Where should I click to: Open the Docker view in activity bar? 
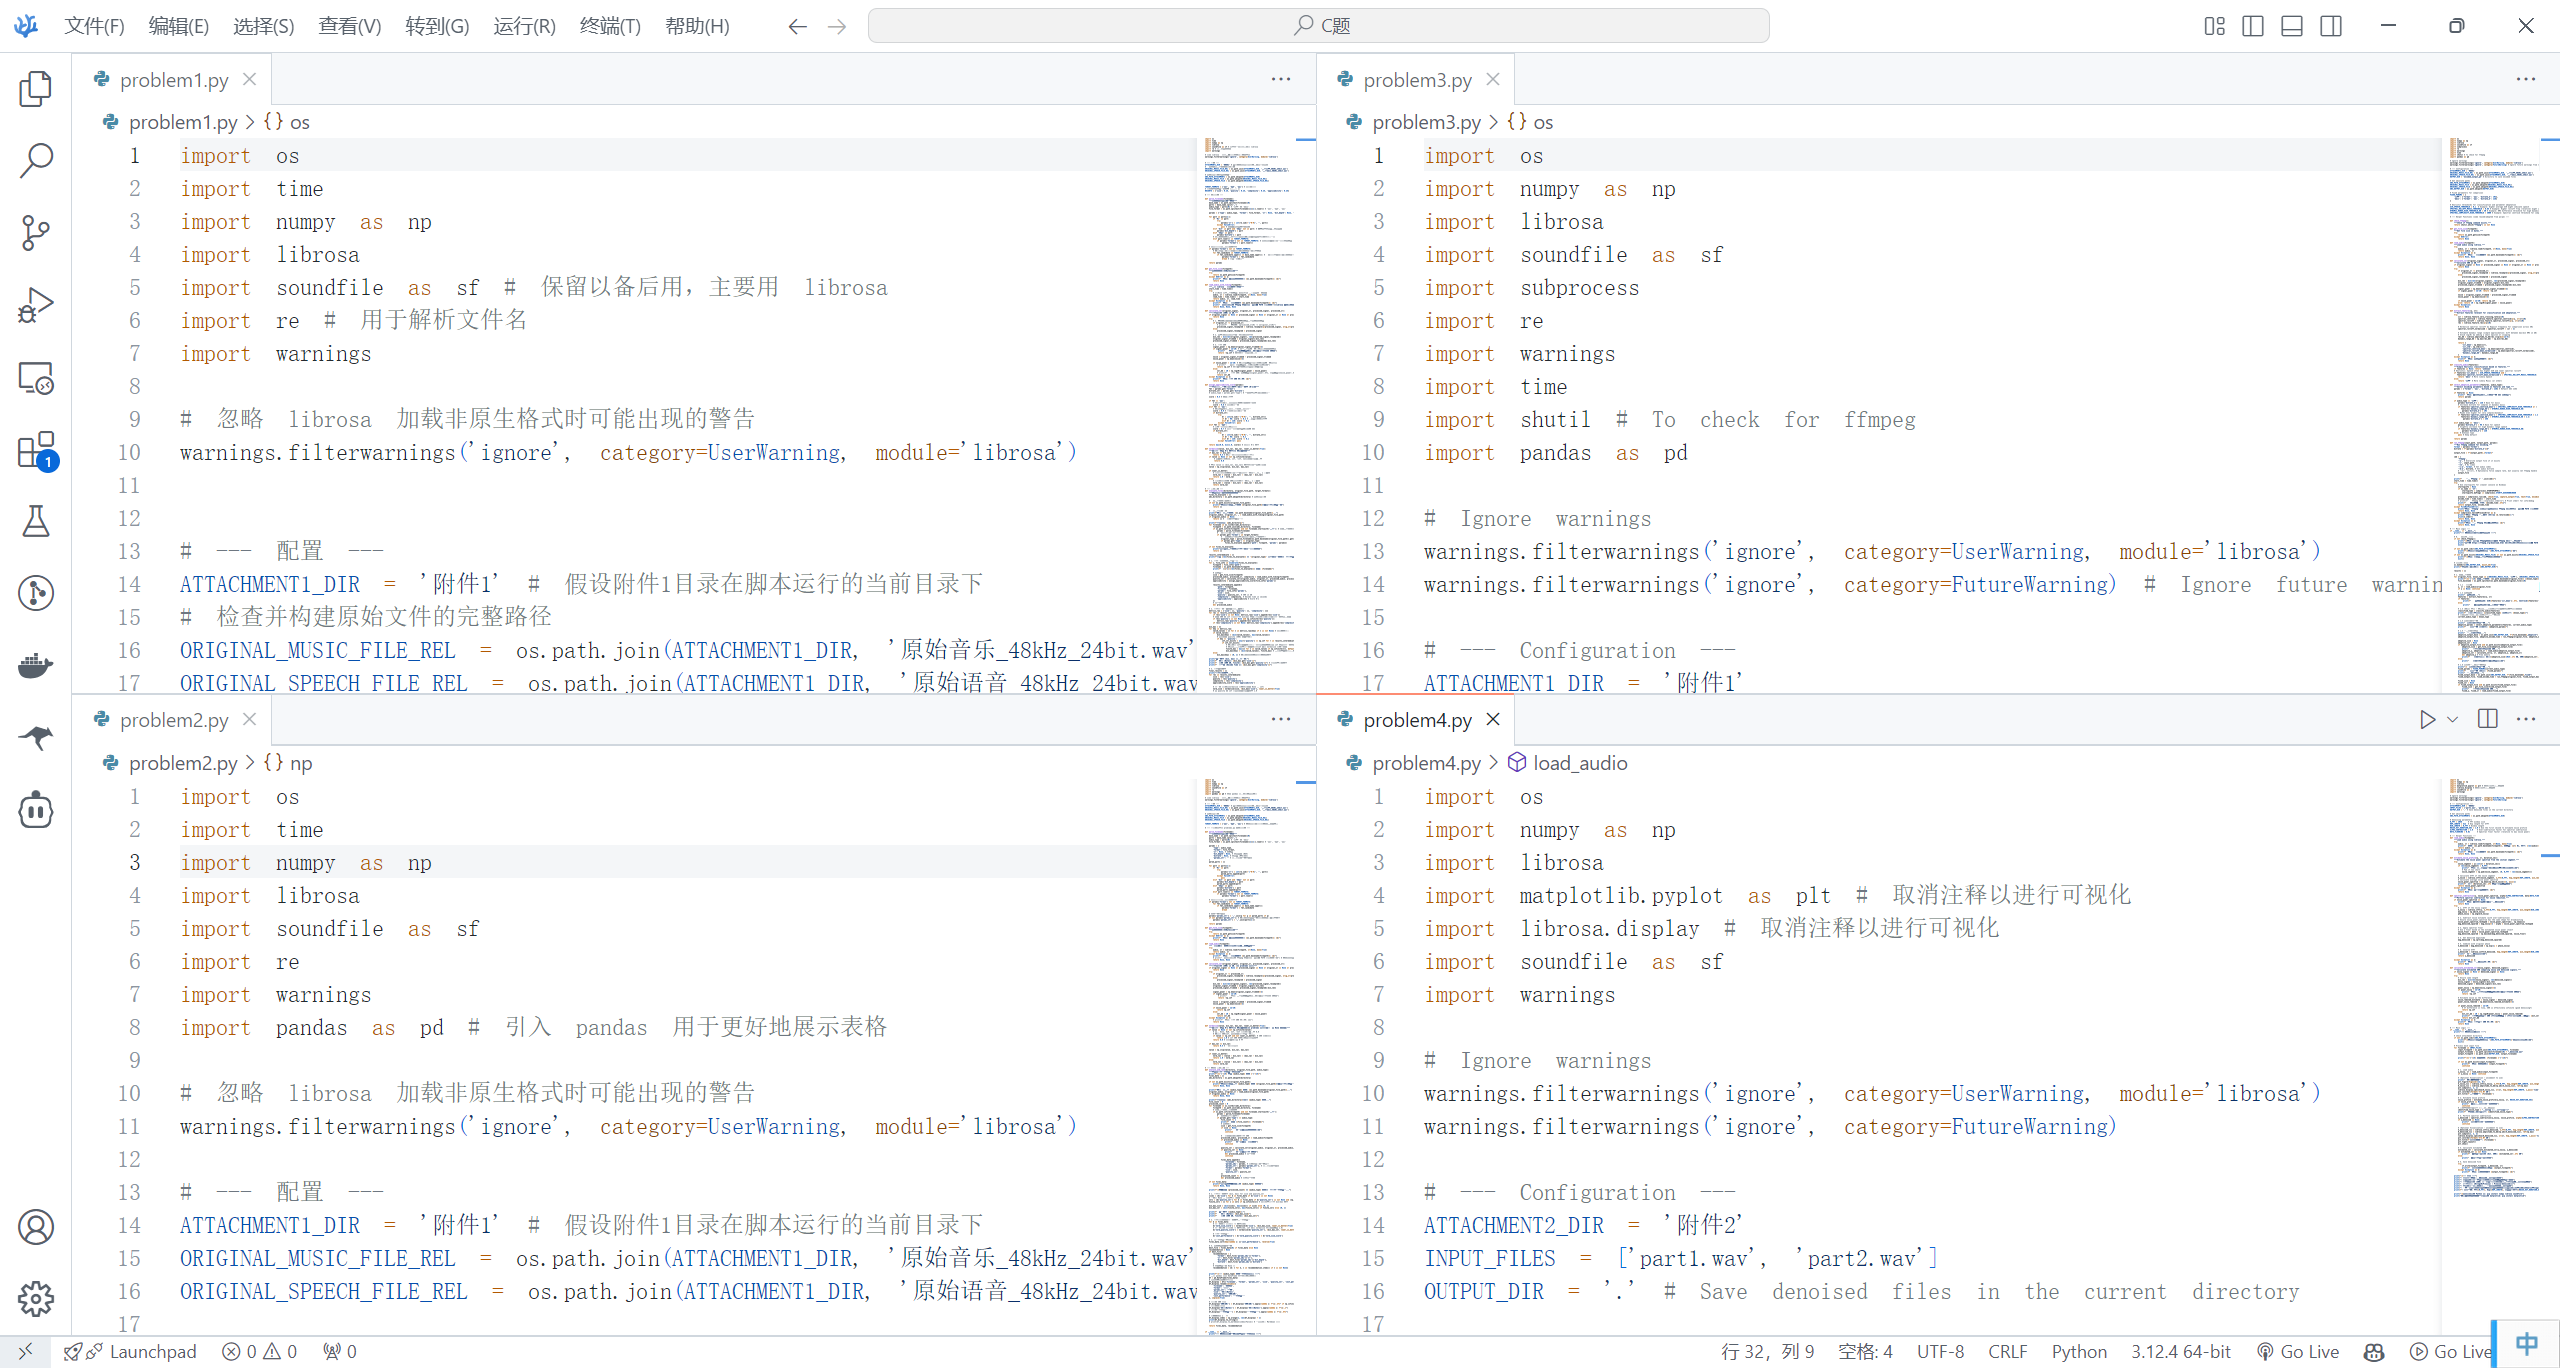tap(36, 665)
